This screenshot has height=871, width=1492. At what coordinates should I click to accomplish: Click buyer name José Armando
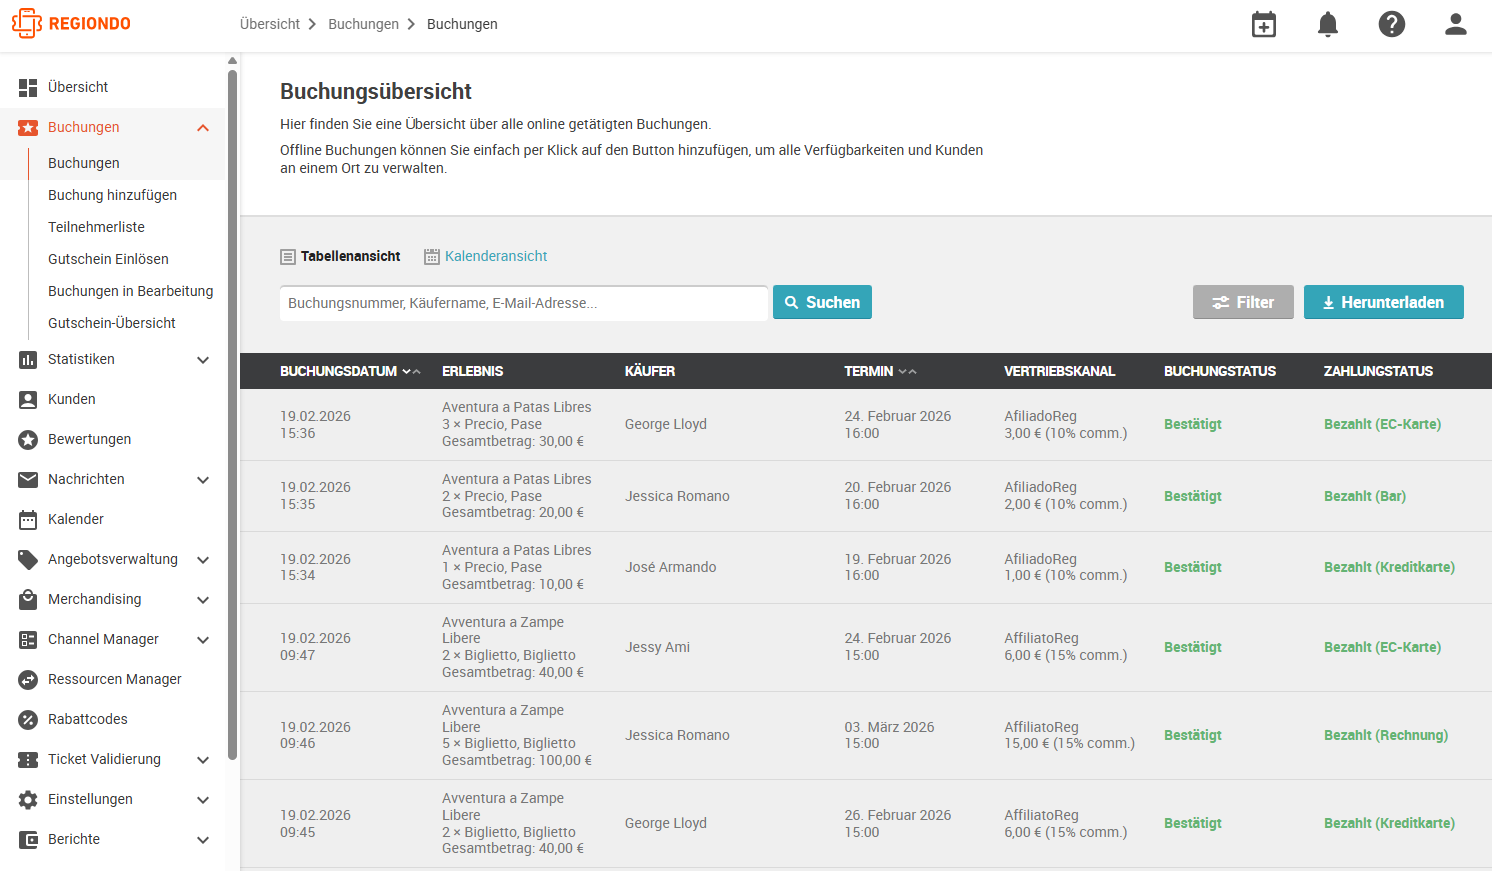point(670,567)
